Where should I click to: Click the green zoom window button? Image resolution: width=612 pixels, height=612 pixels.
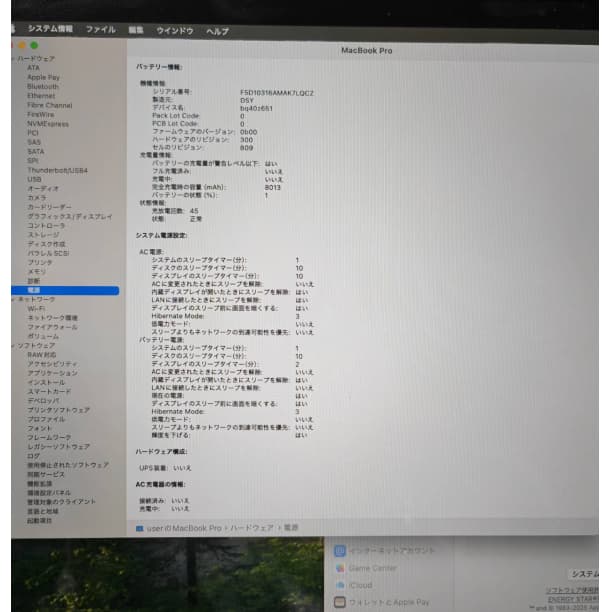pyautogui.click(x=34, y=45)
